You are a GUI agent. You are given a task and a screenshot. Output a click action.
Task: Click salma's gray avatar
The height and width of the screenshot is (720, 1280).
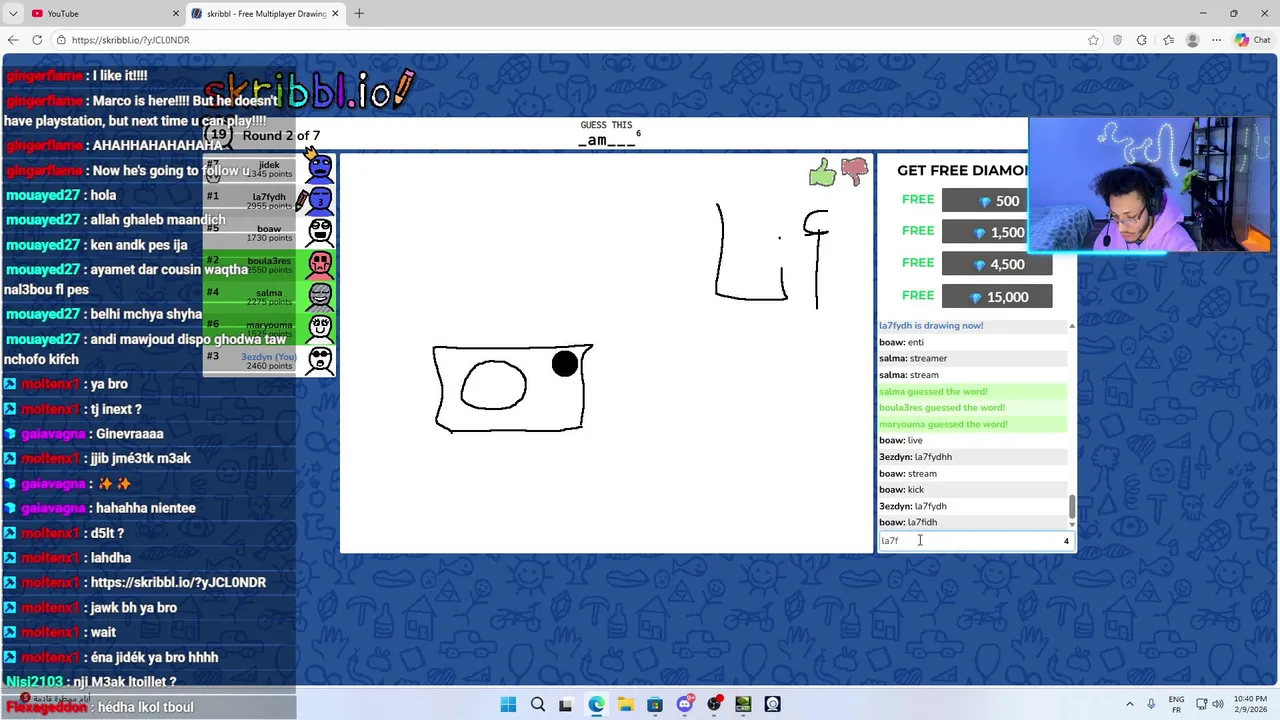(320, 296)
